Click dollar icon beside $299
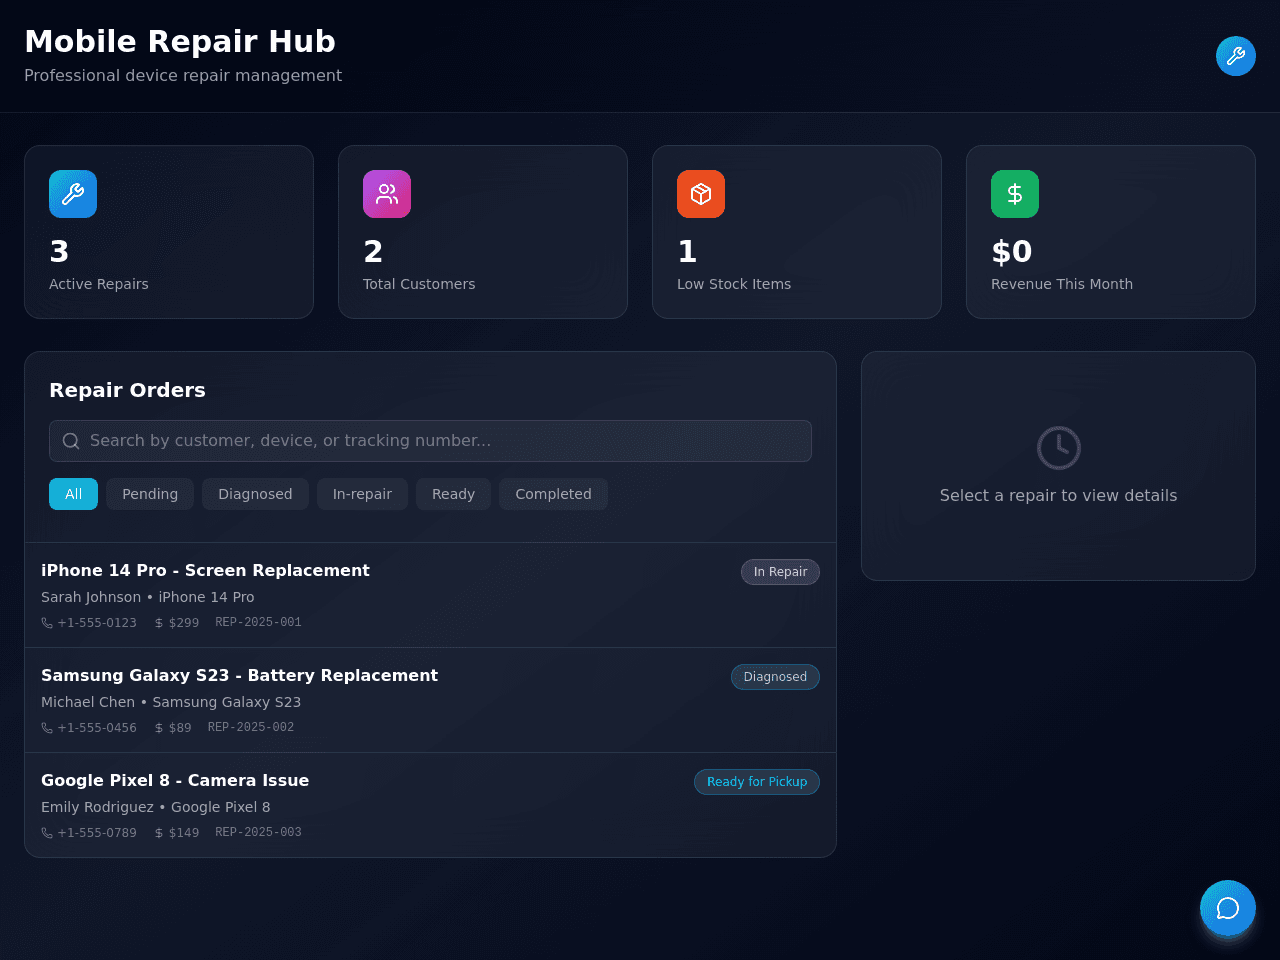The image size is (1280, 960). (x=159, y=623)
